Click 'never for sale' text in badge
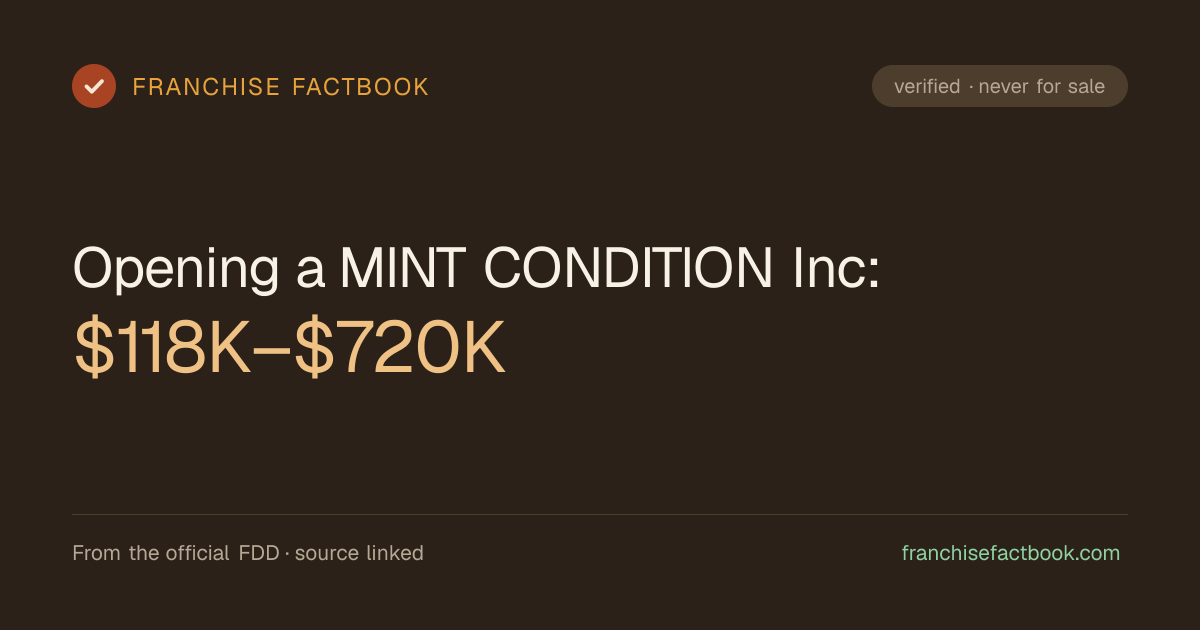This screenshot has width=1200, height=630. pos(1042,87)
